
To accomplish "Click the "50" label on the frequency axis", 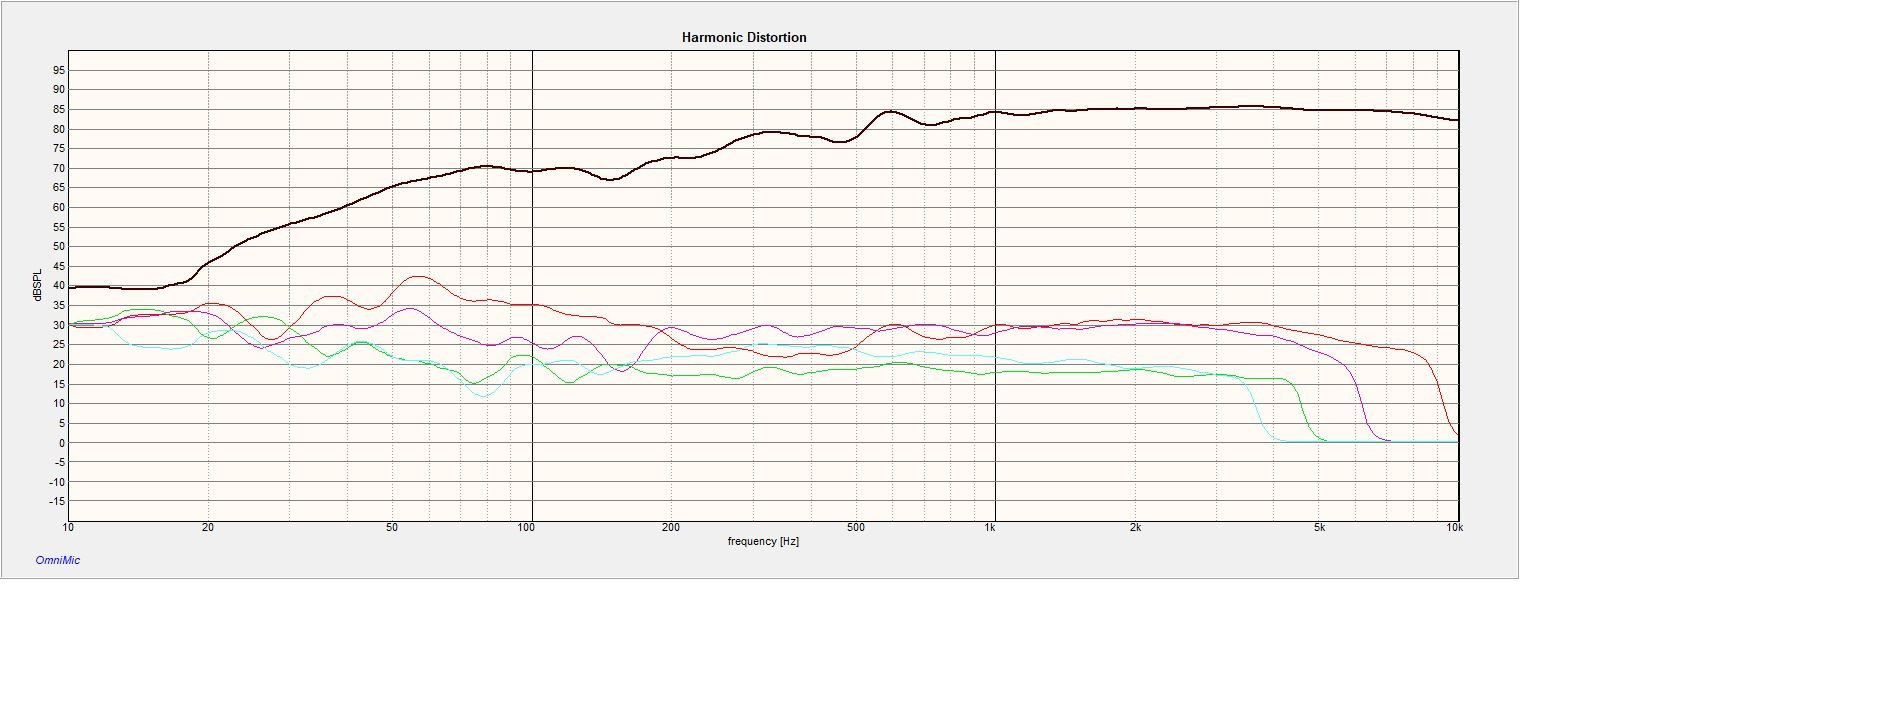I will [392, 528].
